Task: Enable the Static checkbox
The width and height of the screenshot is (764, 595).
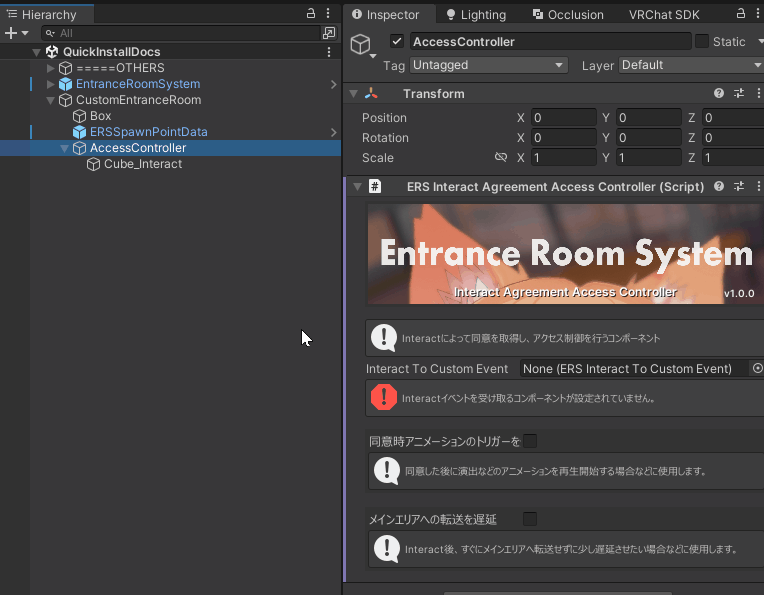Action: [x=702, y=41]
